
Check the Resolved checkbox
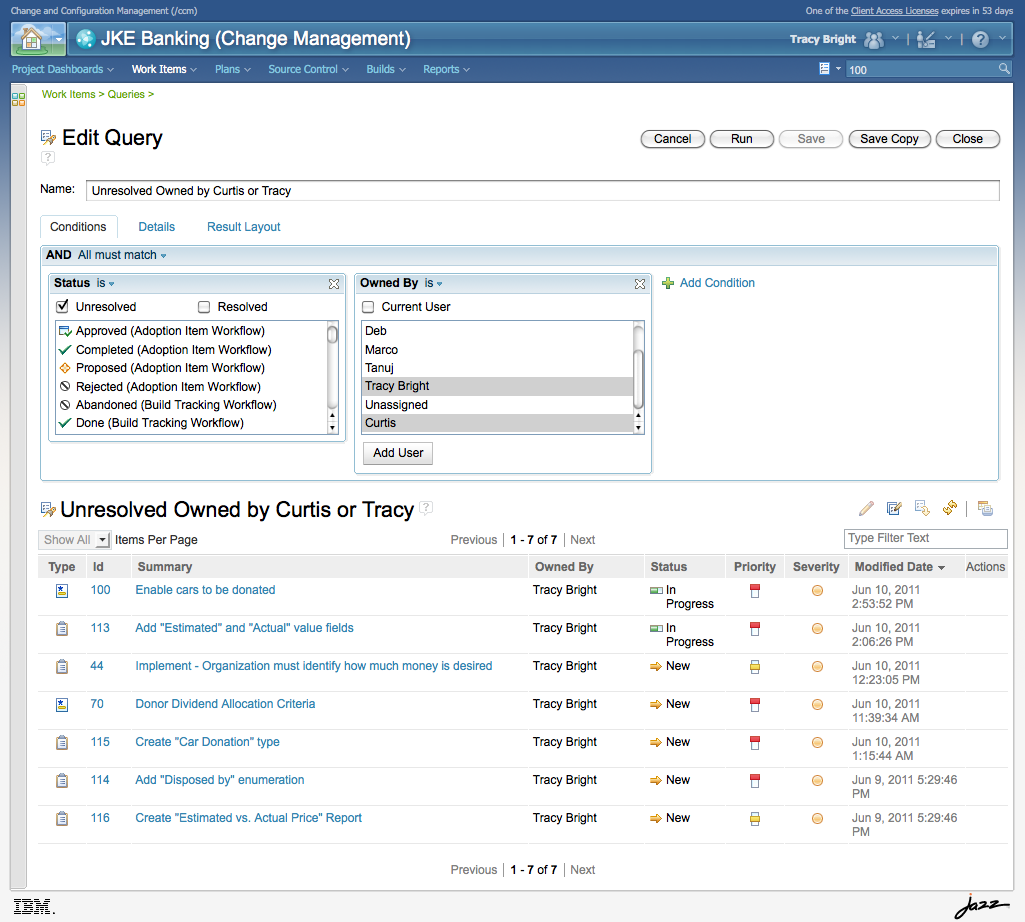coord(204,307)
